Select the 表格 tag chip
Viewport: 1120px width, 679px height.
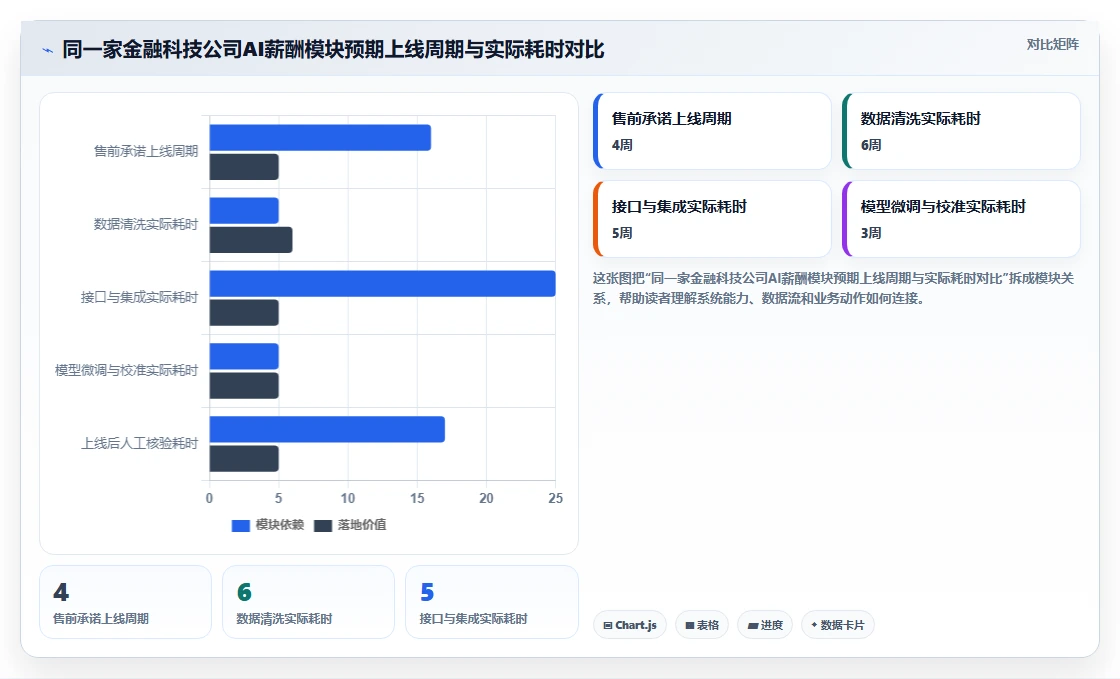[701, 625]
